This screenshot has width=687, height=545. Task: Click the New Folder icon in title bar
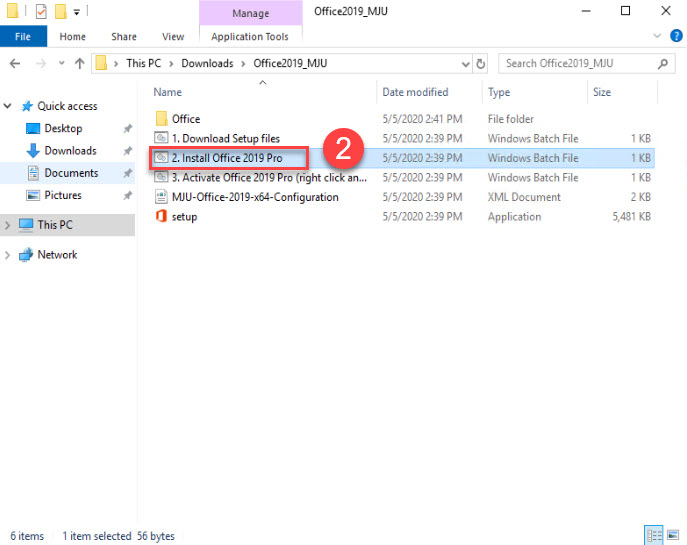coord(62,12)
